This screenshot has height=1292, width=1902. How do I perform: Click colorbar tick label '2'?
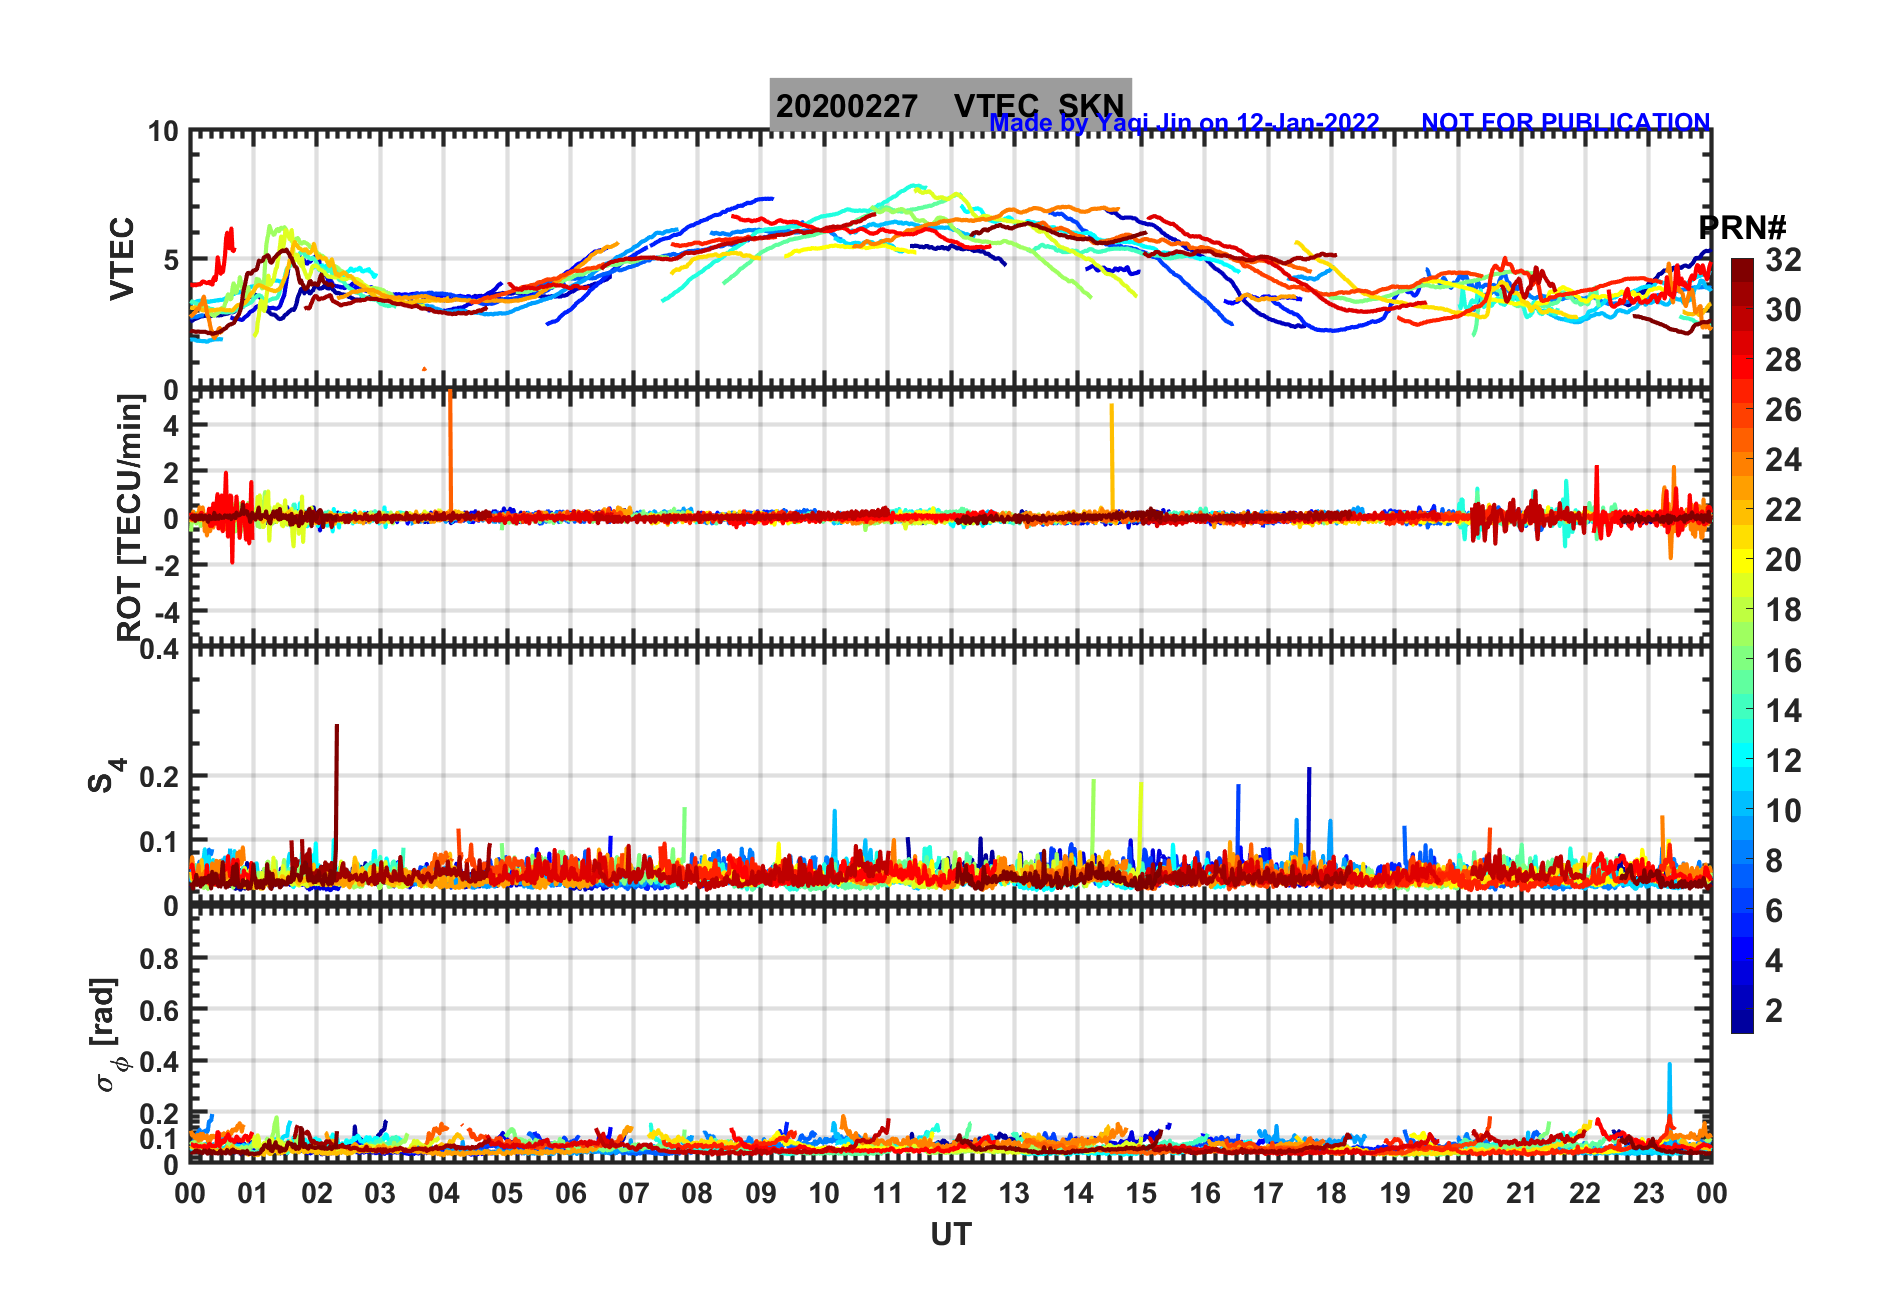click(1774, 1011)
